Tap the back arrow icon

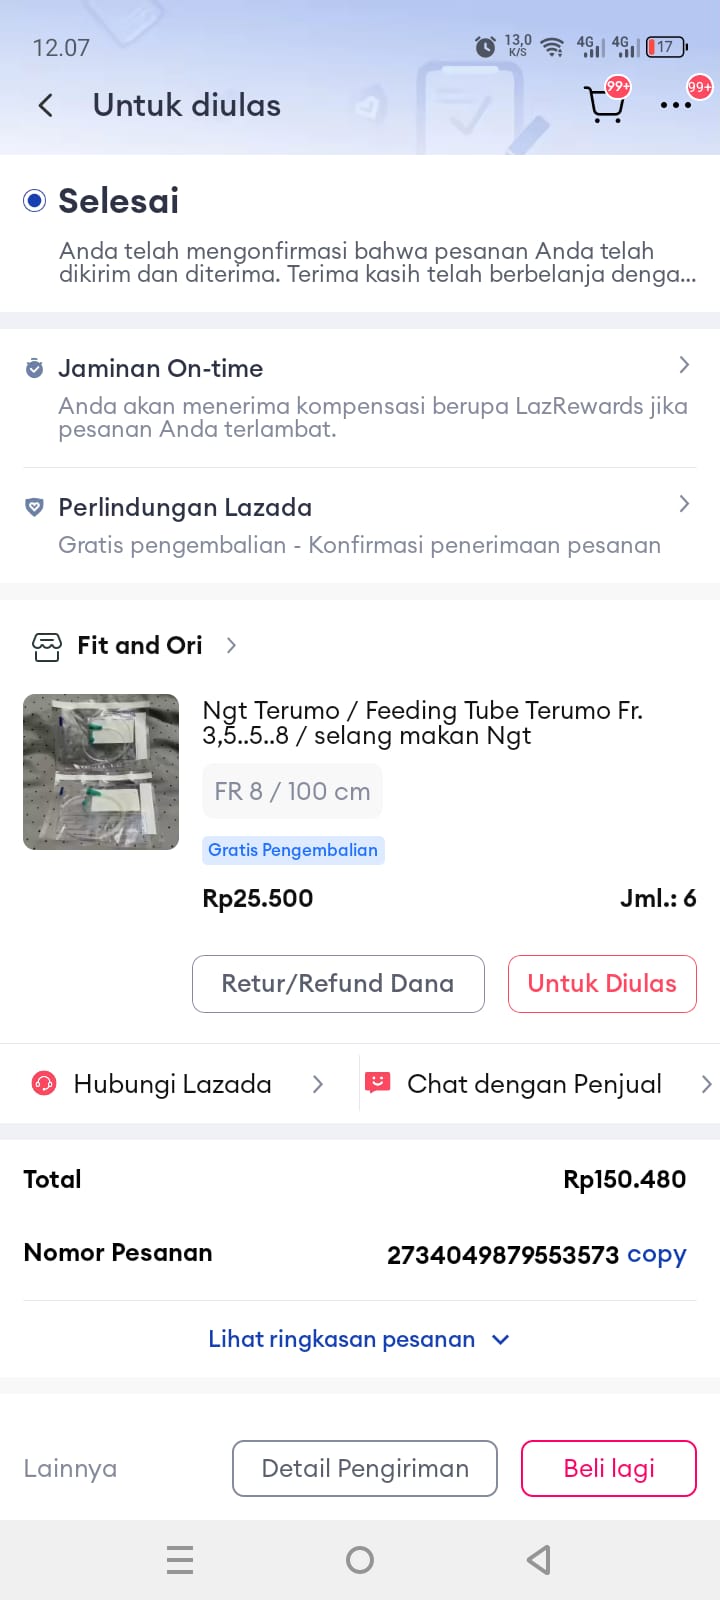point(45,105)
